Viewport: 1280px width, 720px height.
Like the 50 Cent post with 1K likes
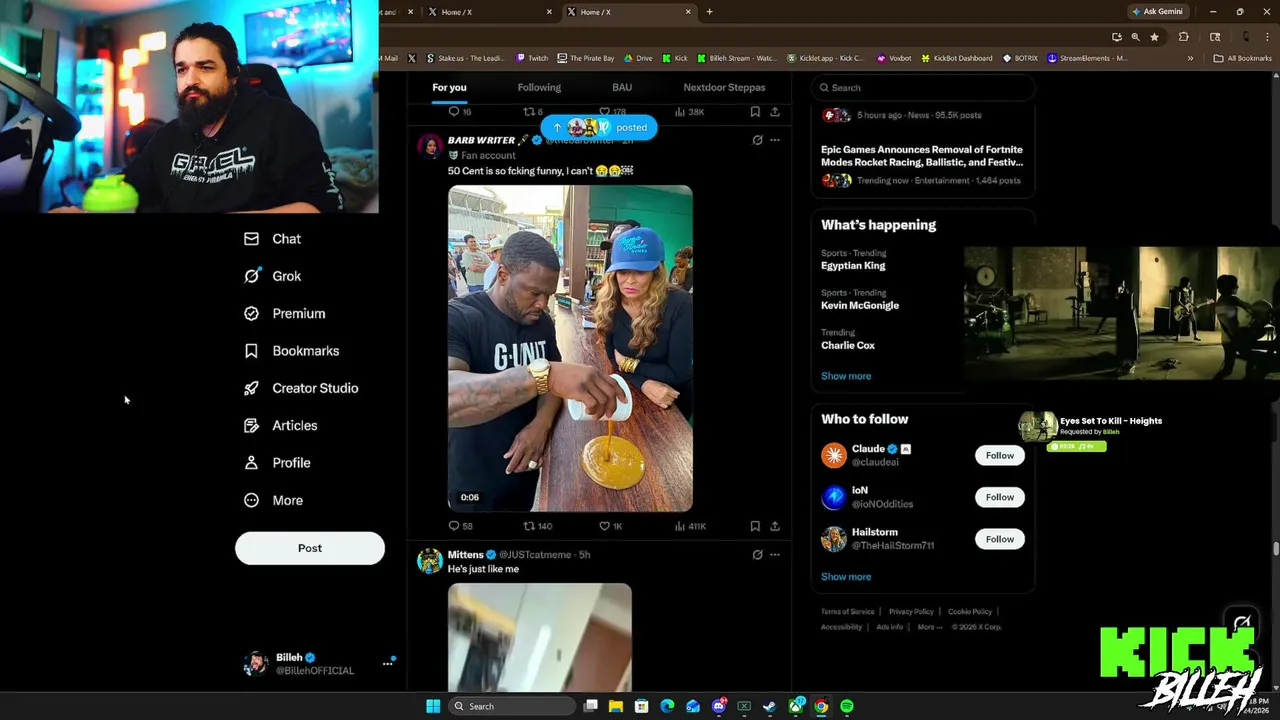coord(610,526)
